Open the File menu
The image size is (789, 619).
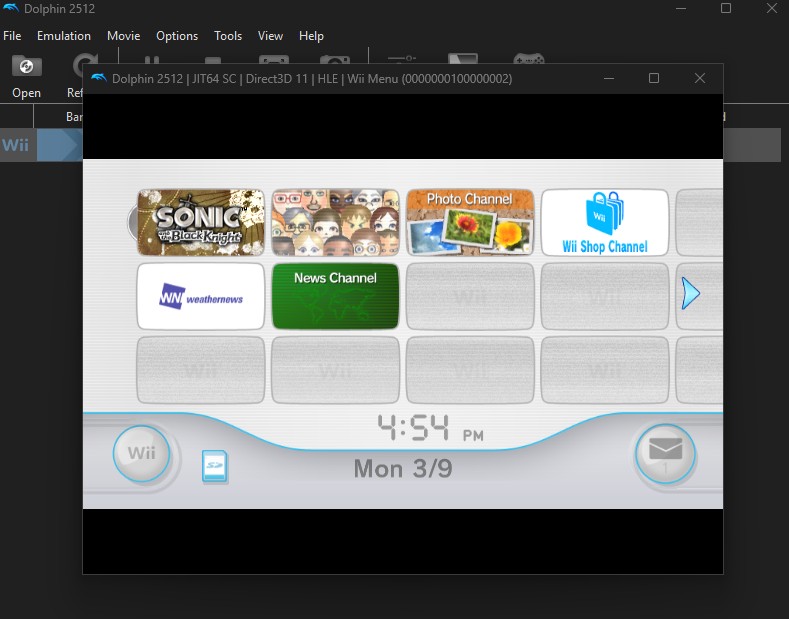[x=12, y=36]
